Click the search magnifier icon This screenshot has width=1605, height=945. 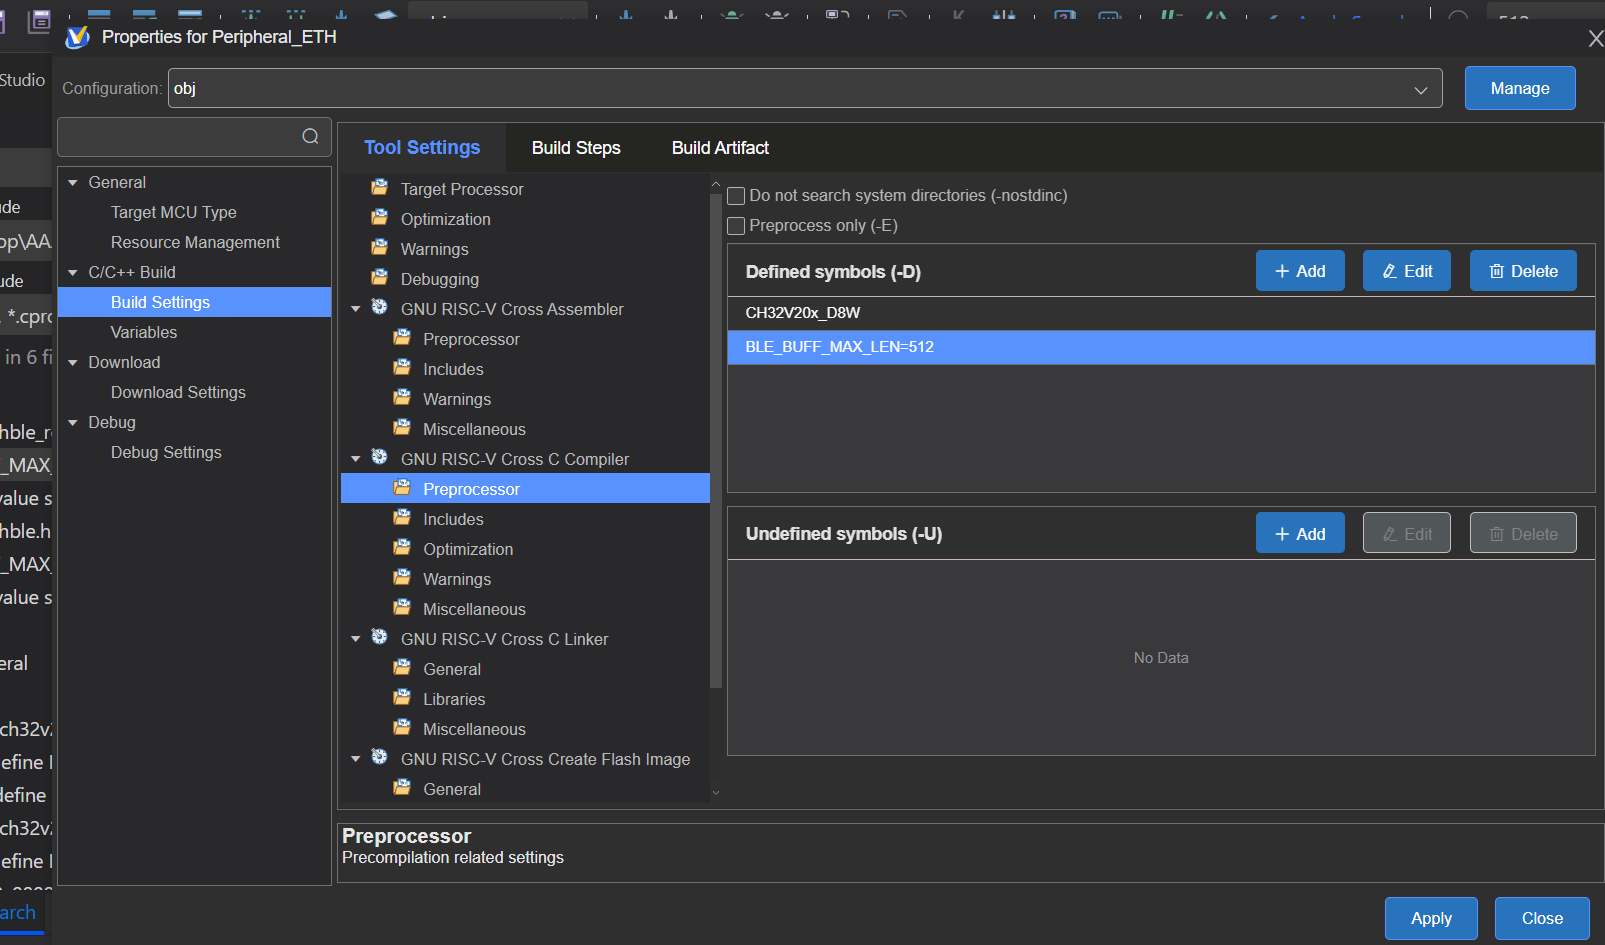click(x=311, y=136)
